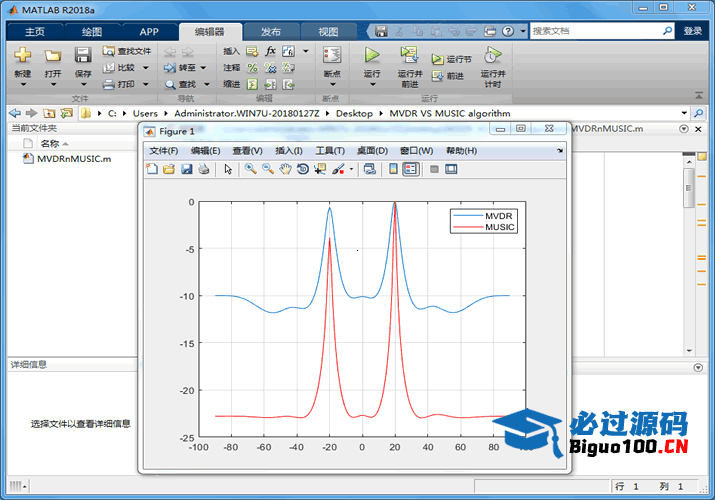Select the Rotate 3D tool

point(302,169)
